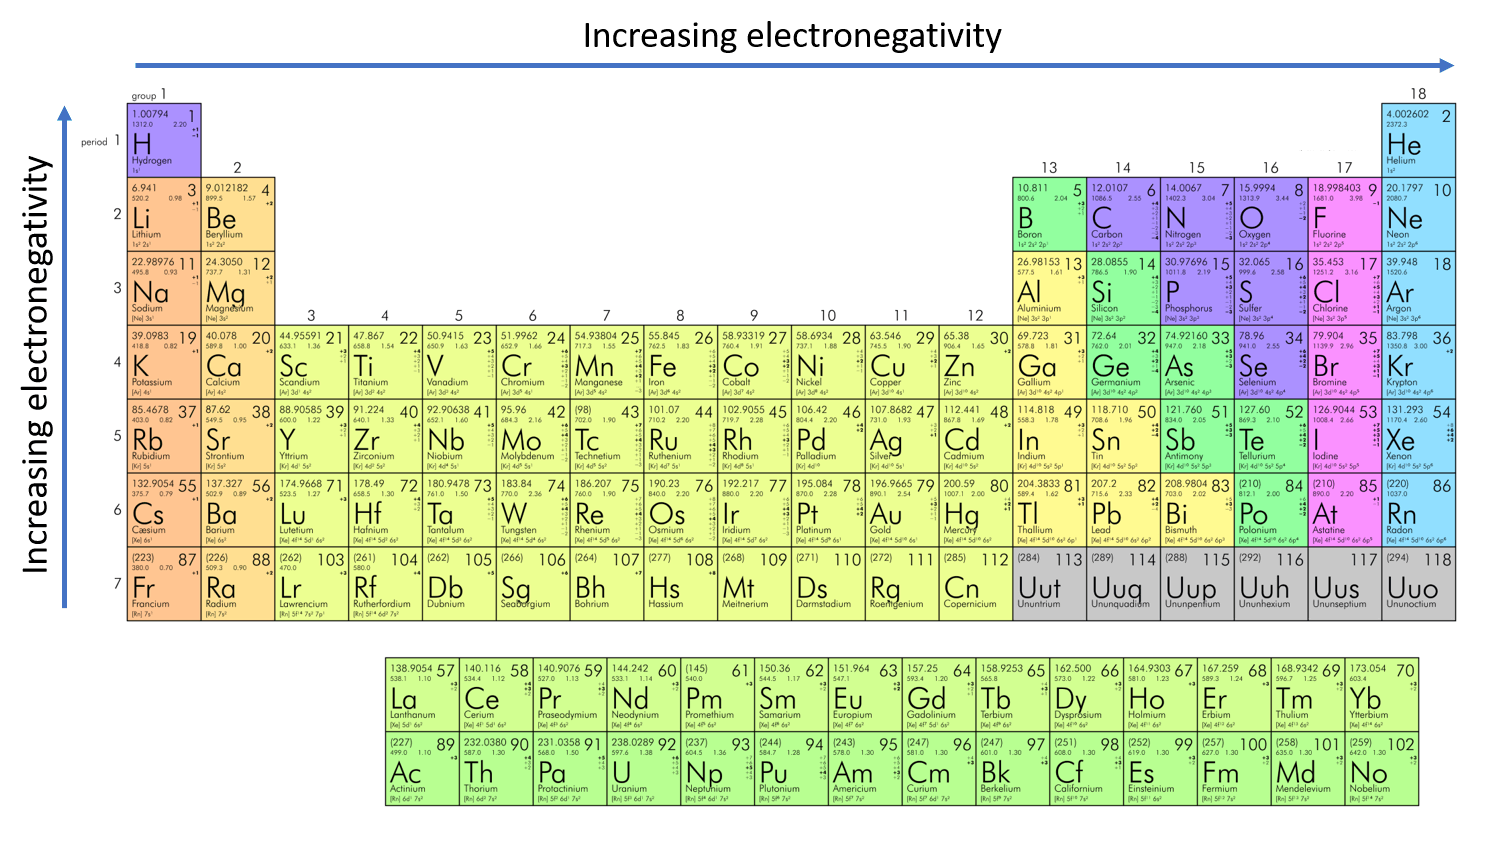This screenshot has width=1511, height=861.
Task: Click the horizontal "Increasing electronegativity" title
Action: click(x=792, y=35)
